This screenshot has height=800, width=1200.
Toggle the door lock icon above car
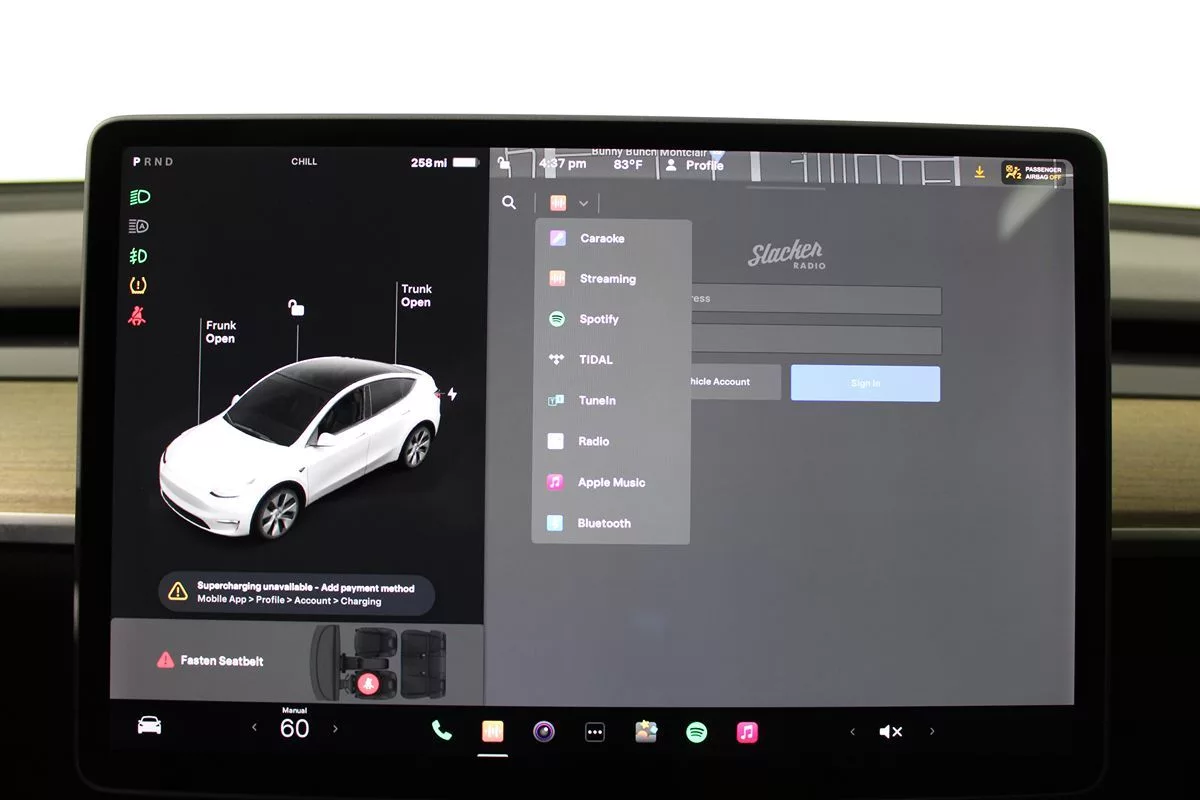[296, 308]
